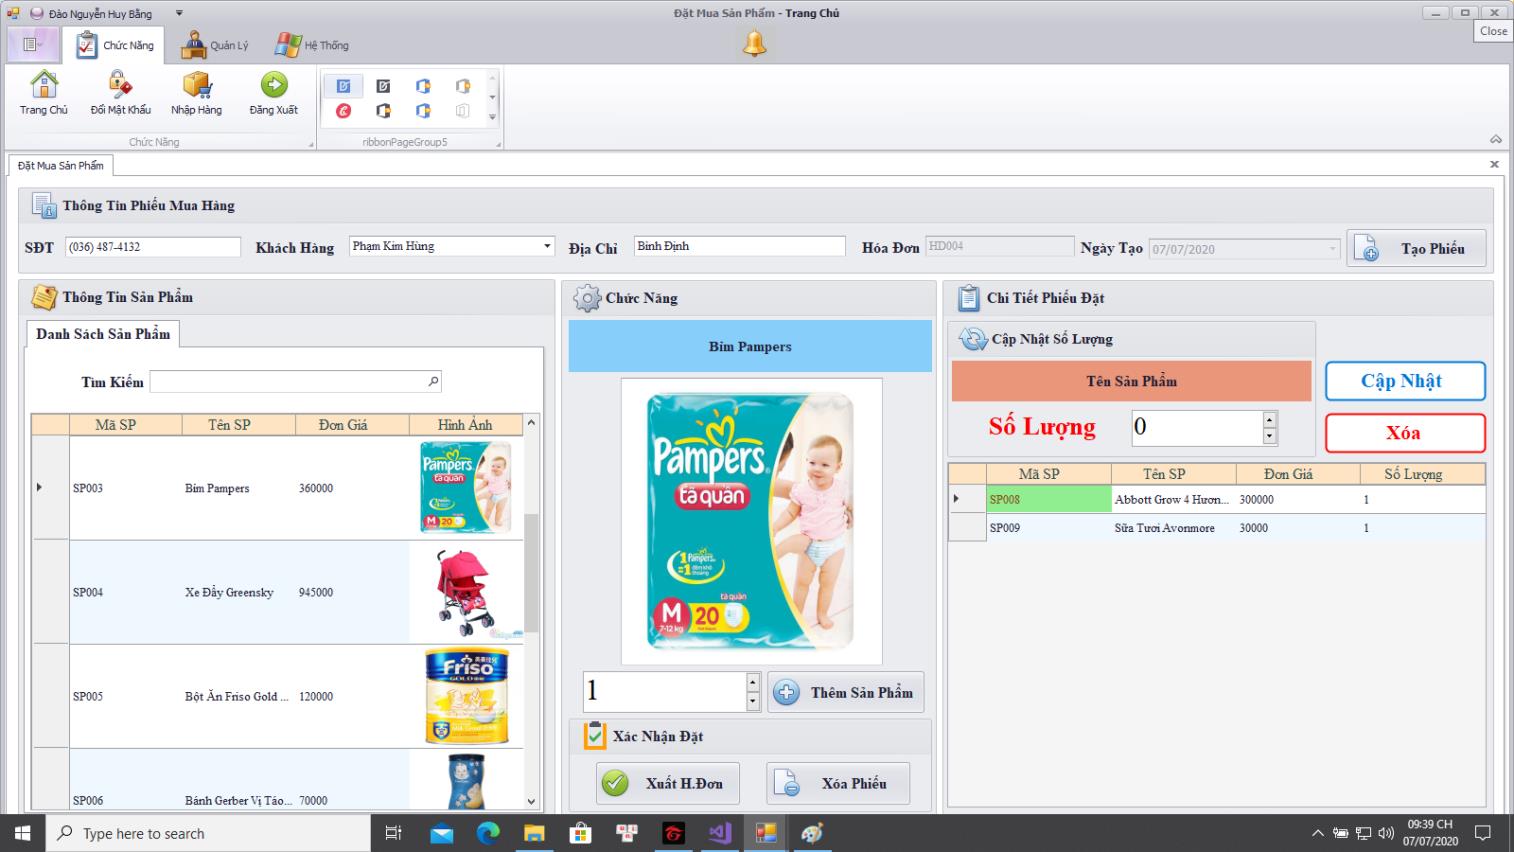Expand the skin gallery dropdown arrow
Viewport: 1514px width, 852px height.
pyautogui.click(x=492, y=117)
